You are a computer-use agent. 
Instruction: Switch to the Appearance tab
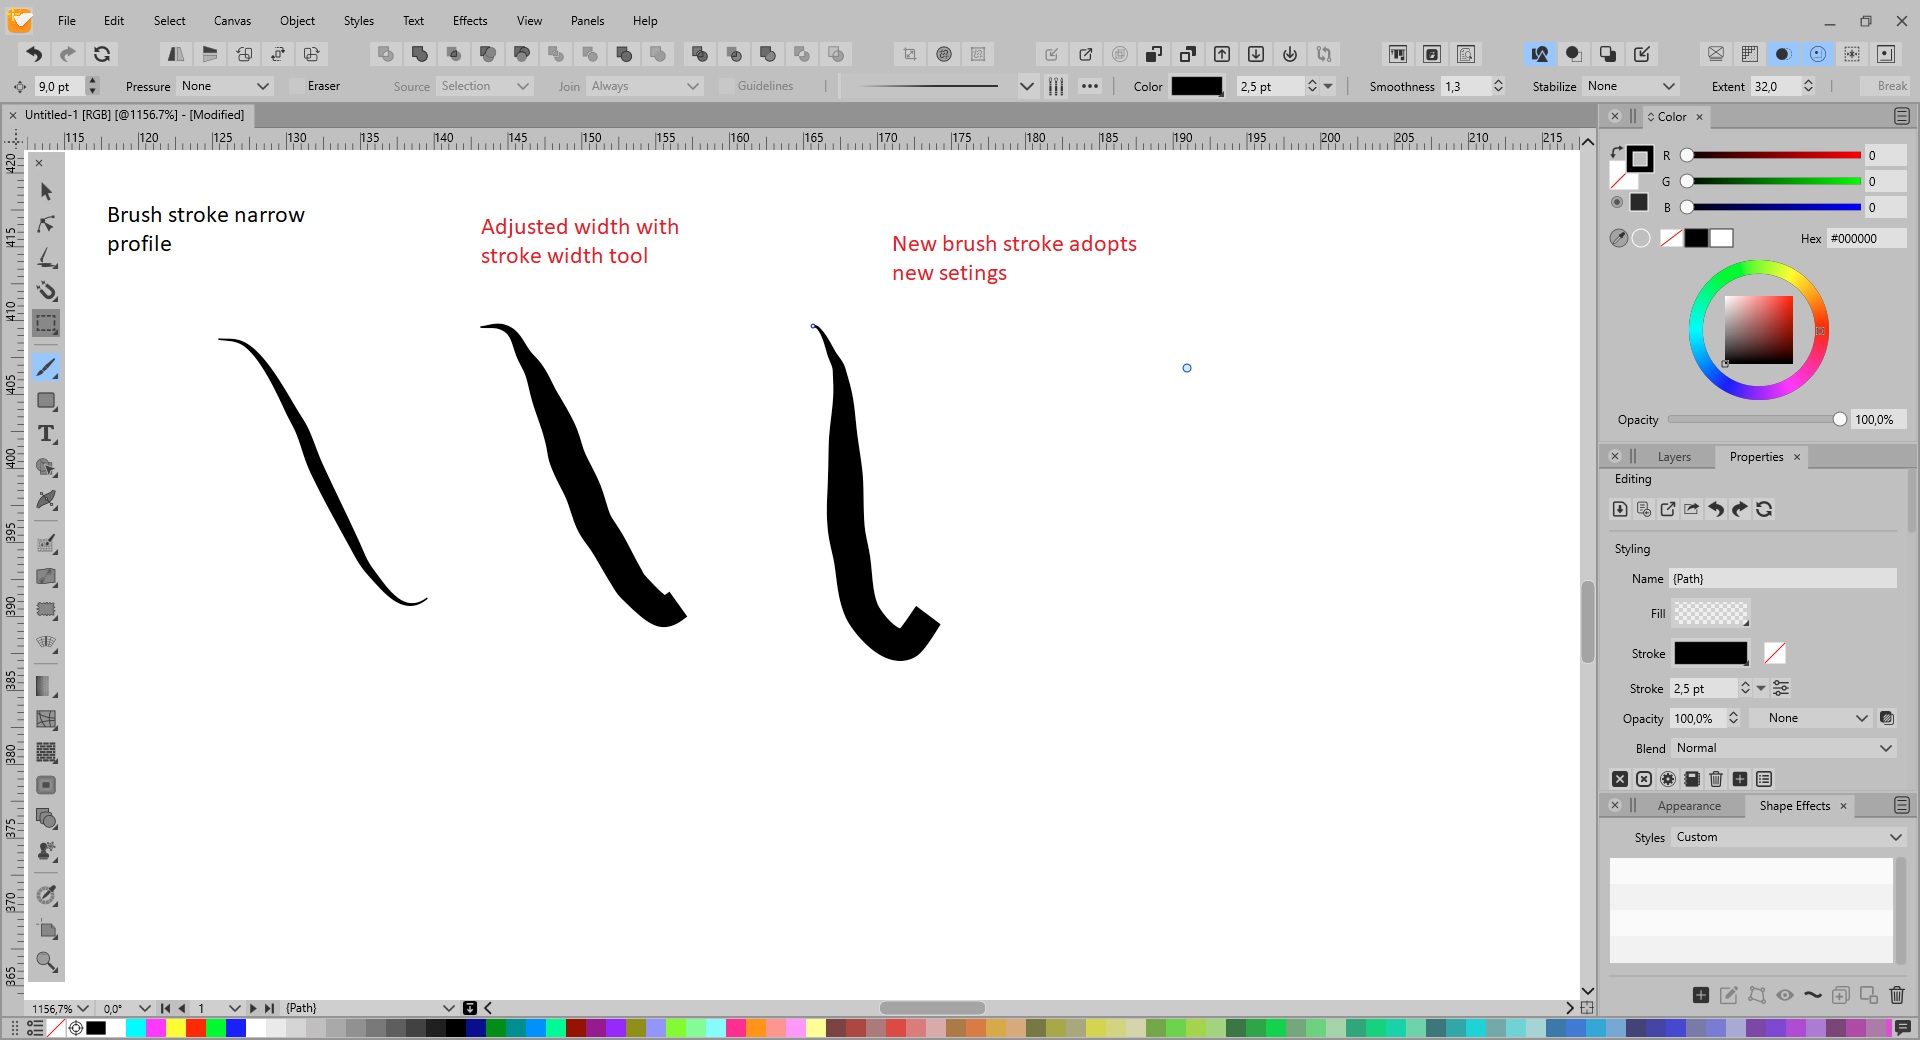point(1688,806)
